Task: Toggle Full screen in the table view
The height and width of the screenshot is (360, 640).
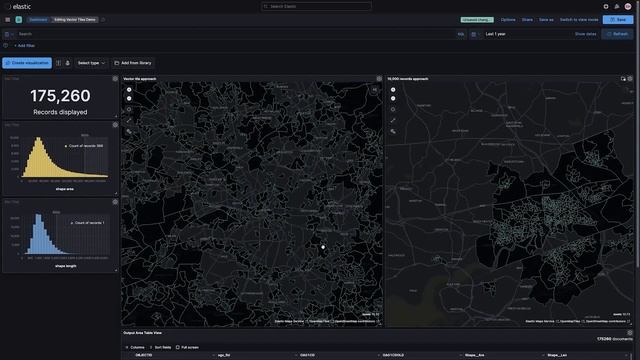Action: click(x=187, y=347)
